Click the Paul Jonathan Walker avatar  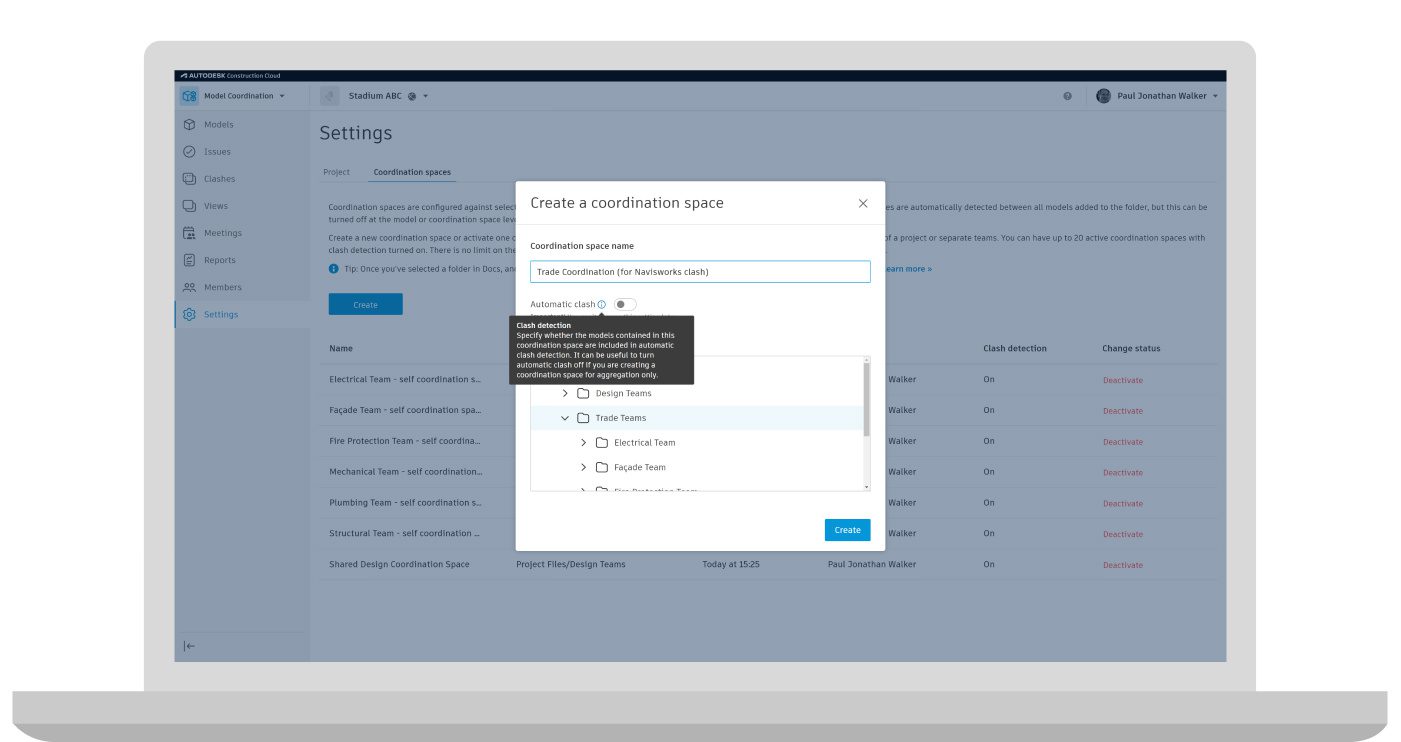tap(1103, 96)
